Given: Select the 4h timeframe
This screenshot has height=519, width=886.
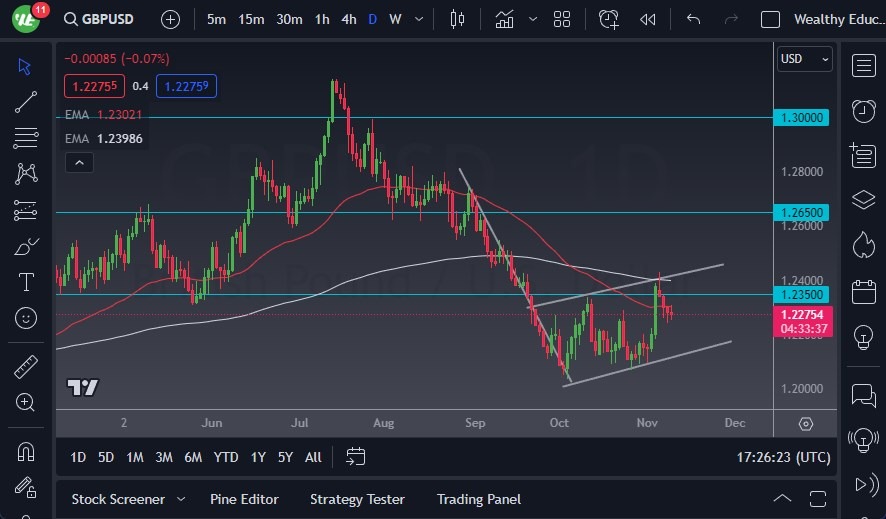Looking at the screenshot, I should [348, 19].
